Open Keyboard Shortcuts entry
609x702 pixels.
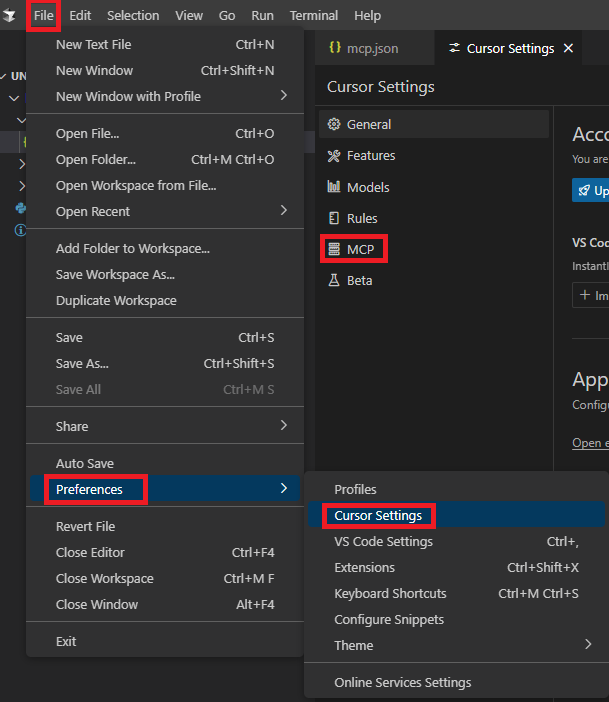[456, 593]
